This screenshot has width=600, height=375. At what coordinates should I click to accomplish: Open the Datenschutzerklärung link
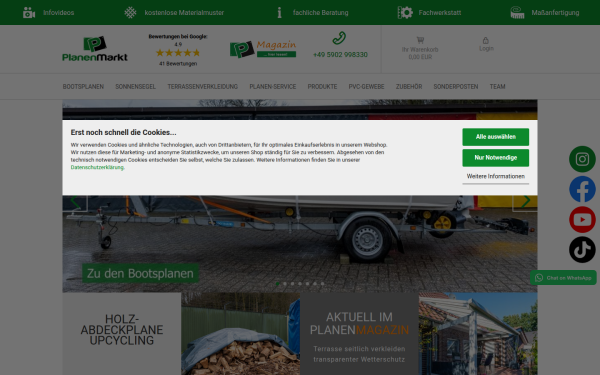pos(97,167)
